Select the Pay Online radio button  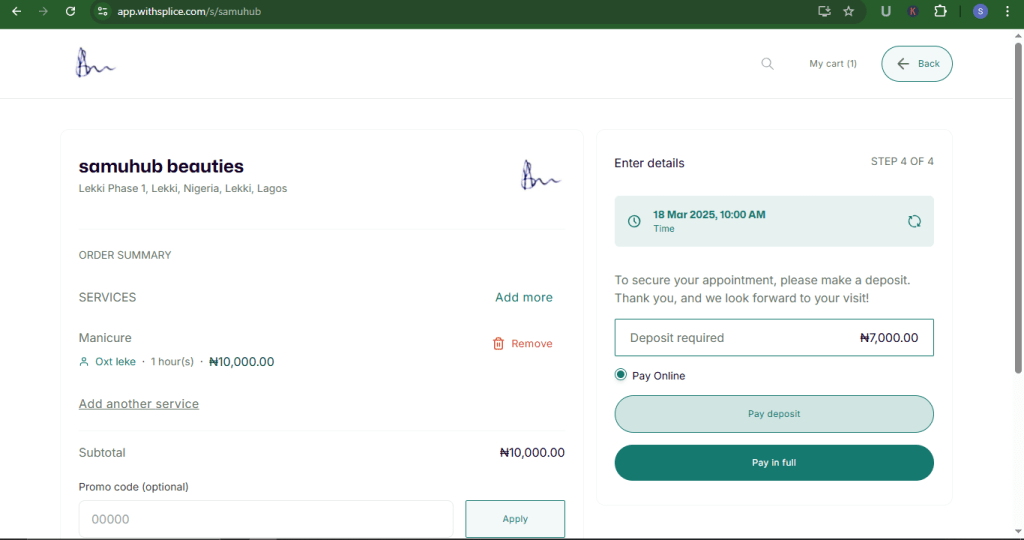[620, 375]
